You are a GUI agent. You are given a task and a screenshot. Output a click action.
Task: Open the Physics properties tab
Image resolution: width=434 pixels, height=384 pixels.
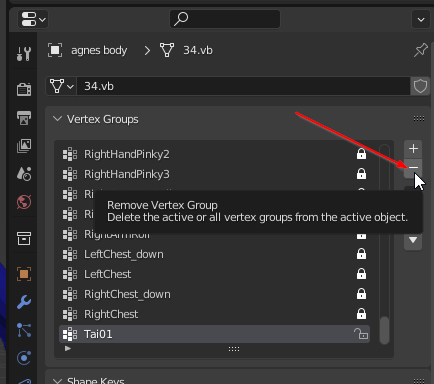[x=24, y=358]
